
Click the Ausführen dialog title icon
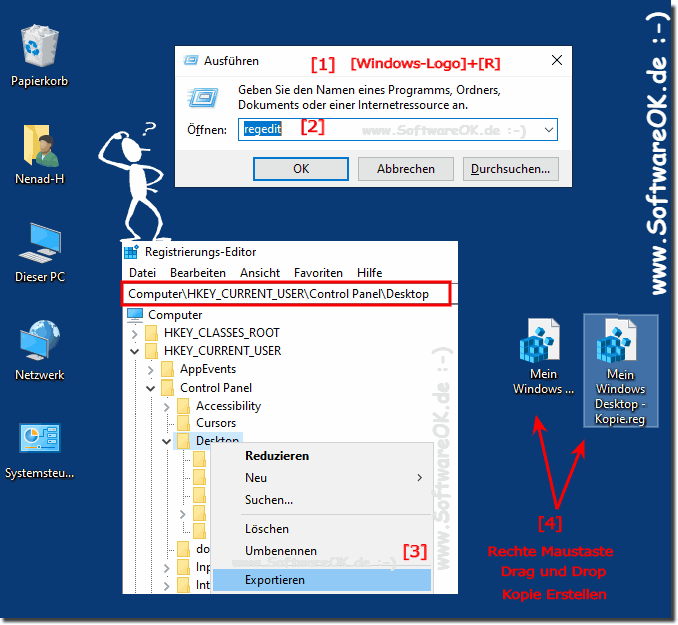(191, 61)
